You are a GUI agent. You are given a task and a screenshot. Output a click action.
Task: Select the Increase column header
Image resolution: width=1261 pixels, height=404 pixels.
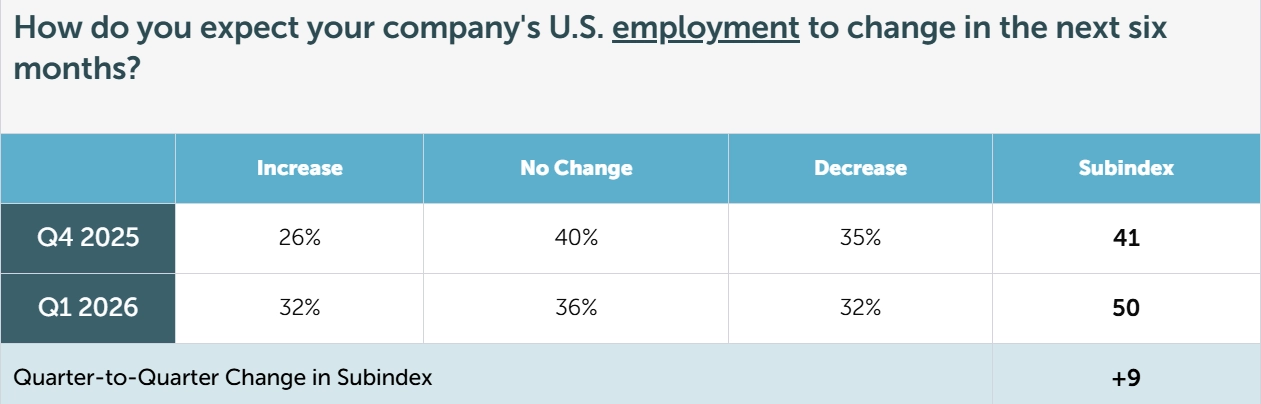coord(300,168)
